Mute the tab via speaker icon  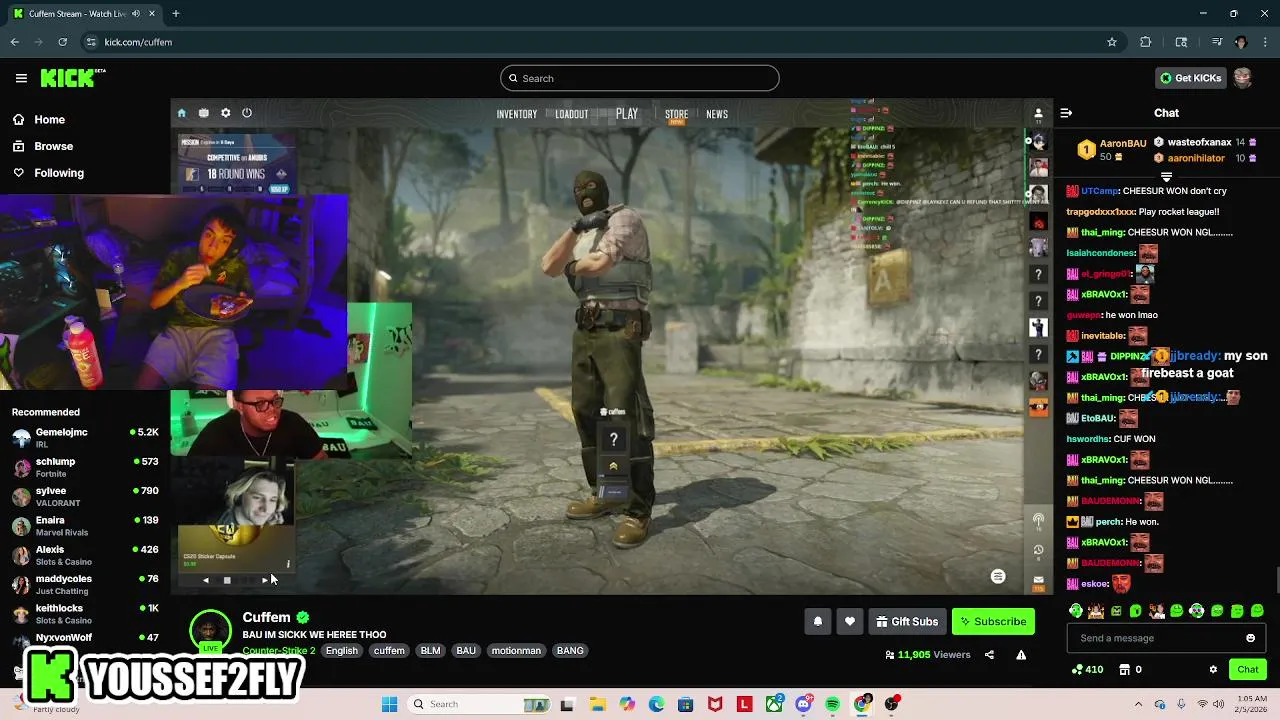coord(136,14)
